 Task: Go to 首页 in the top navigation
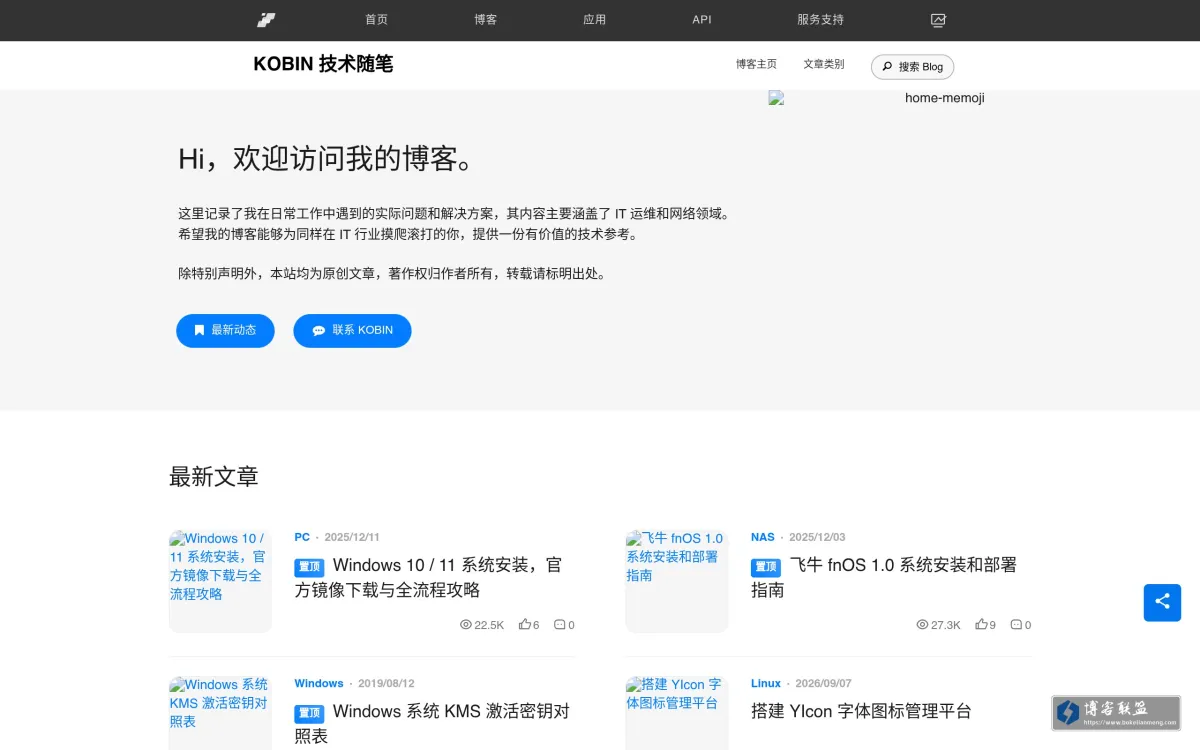click(x=376, y=20)
